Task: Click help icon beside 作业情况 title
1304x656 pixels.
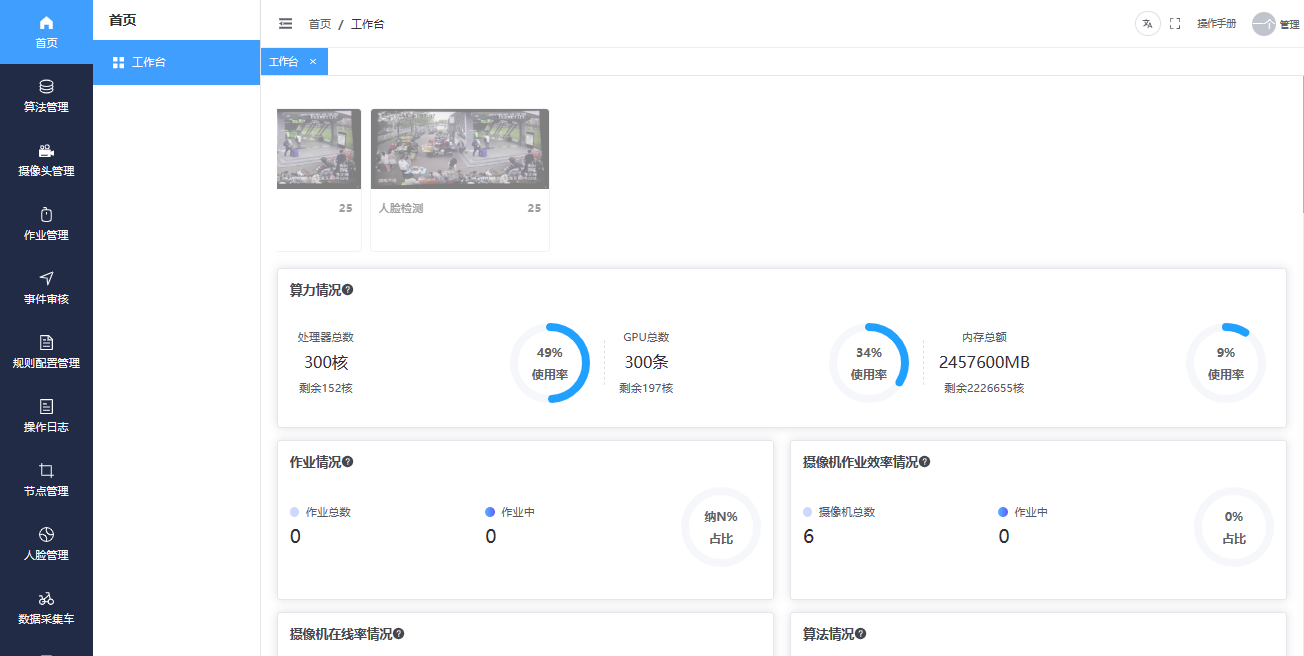Action: (x=348, y=462)
